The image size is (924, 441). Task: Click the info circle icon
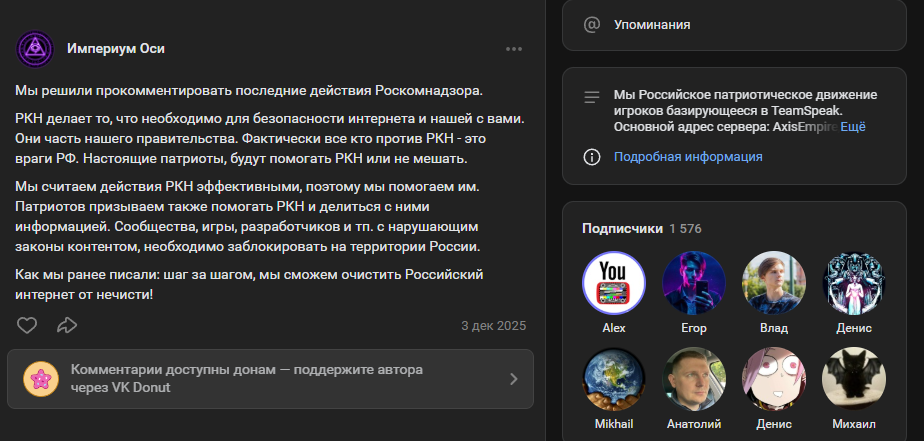click(x=592, y=157)
